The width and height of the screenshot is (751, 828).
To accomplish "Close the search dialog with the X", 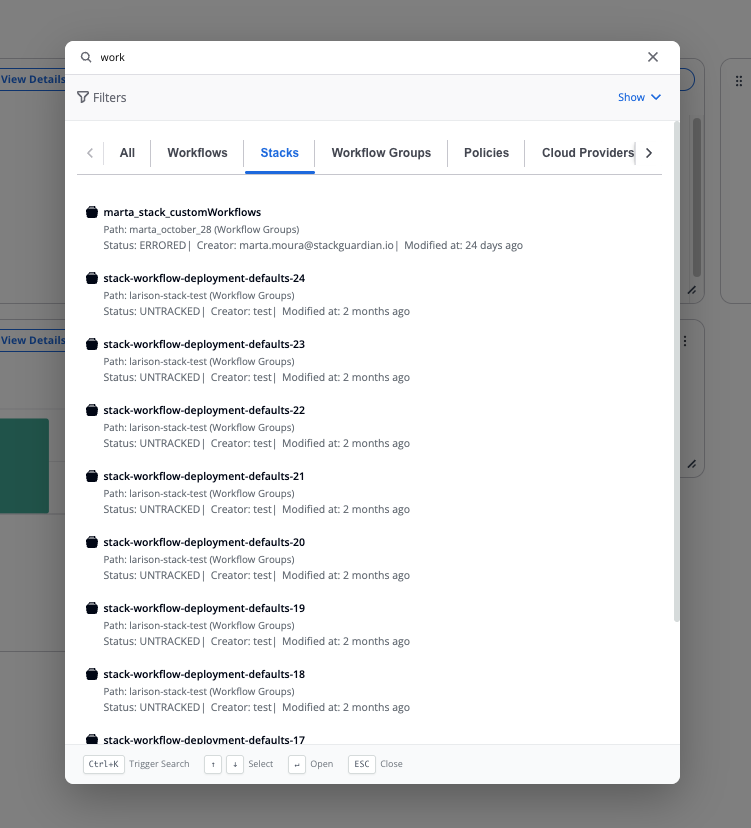I will point(653,57).
